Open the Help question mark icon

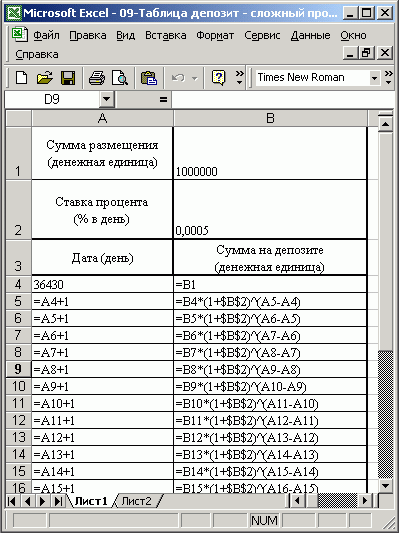coord(218,78)
